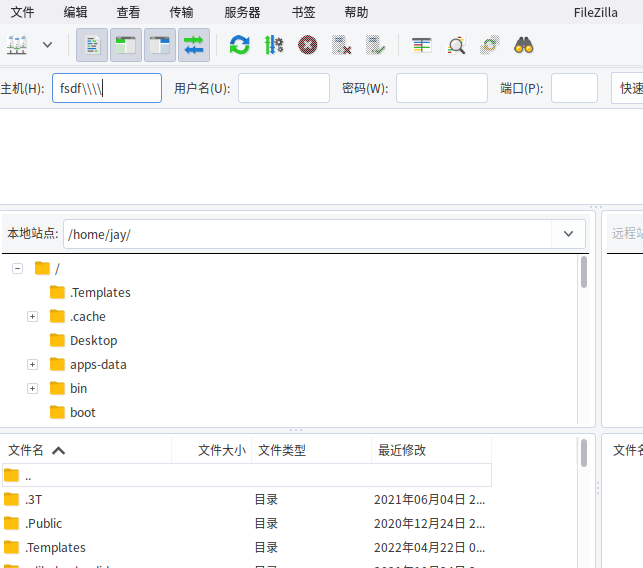
Task: Cancel current operation red button
Action: click(x=308, y=45)
